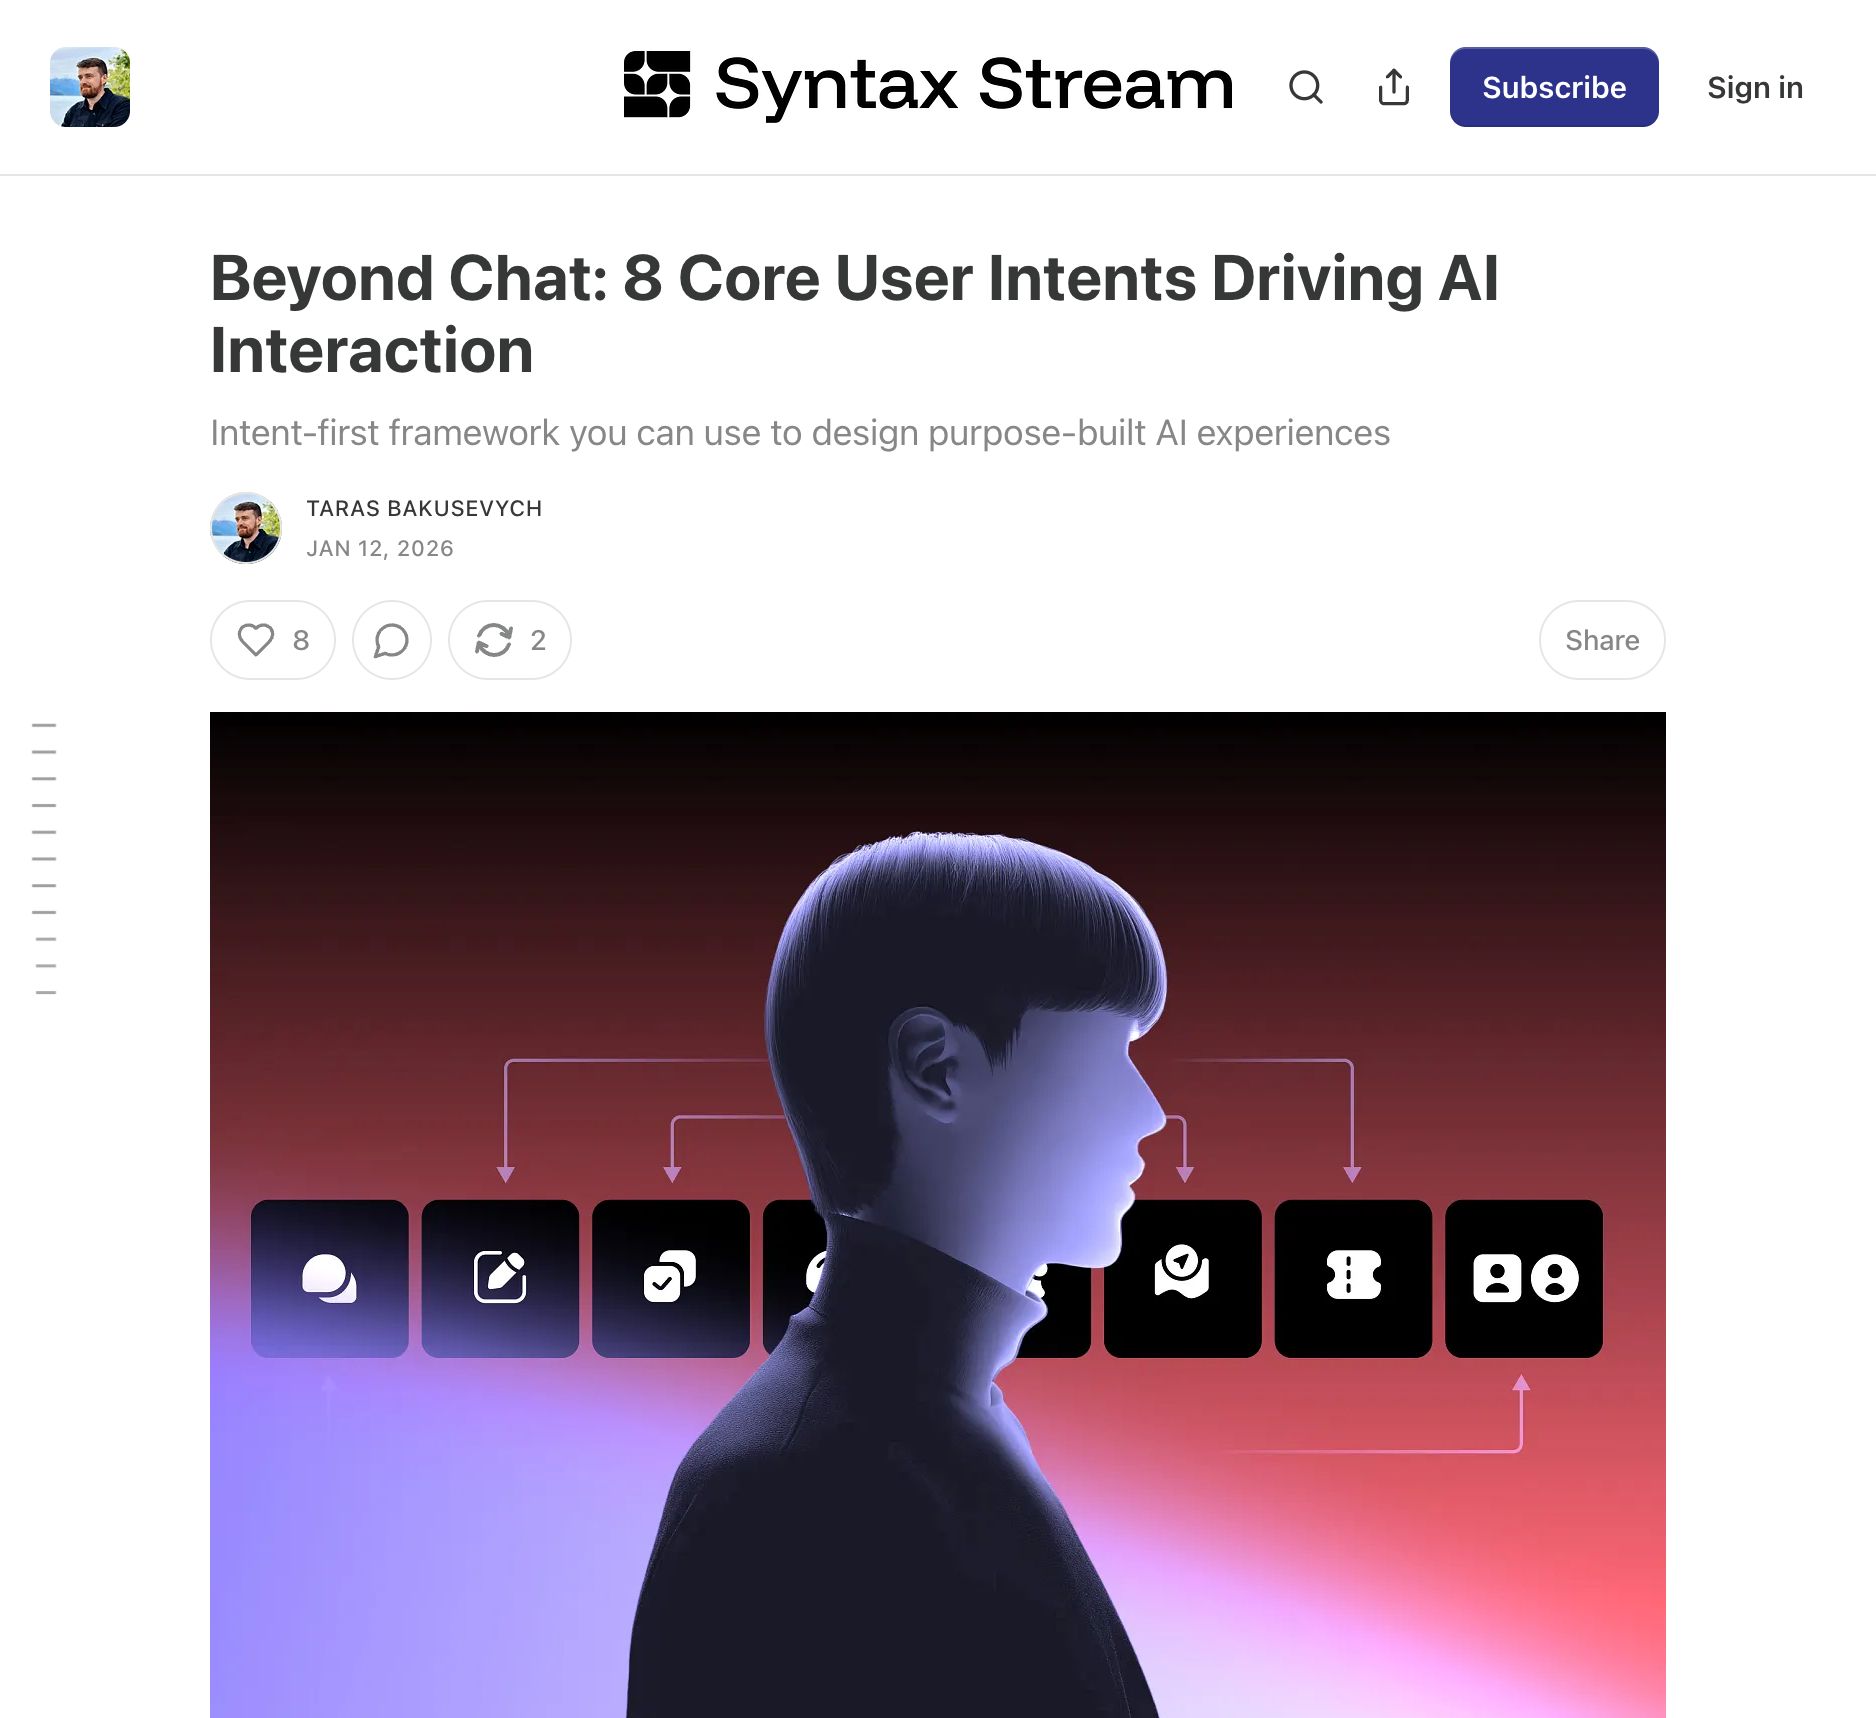Click the 'JAN 12, 2026' date
The height and width of the screenshot is (1718, 1876).
tap(380, 548)
